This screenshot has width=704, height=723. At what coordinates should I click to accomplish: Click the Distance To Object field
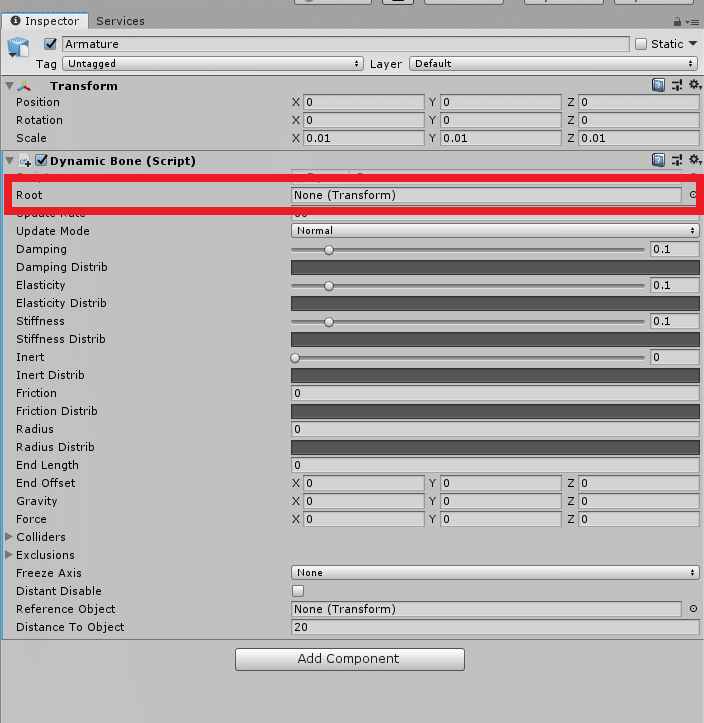[495, 627]
